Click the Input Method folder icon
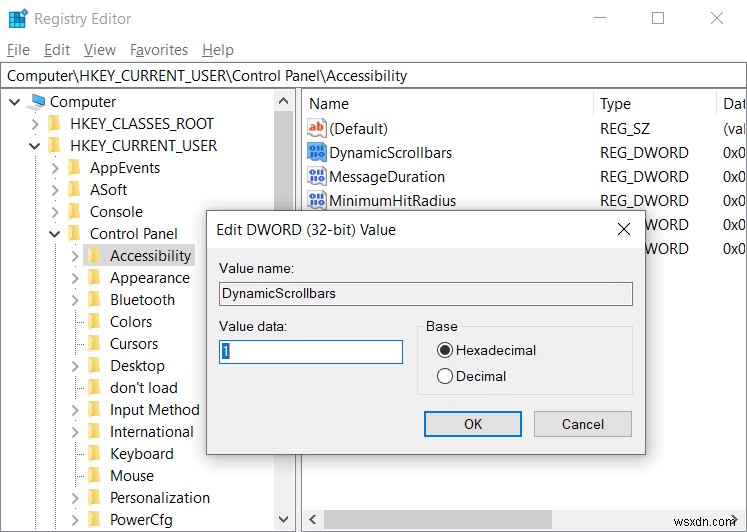This screenshot has height=532, width=747. tap(94, 410)
